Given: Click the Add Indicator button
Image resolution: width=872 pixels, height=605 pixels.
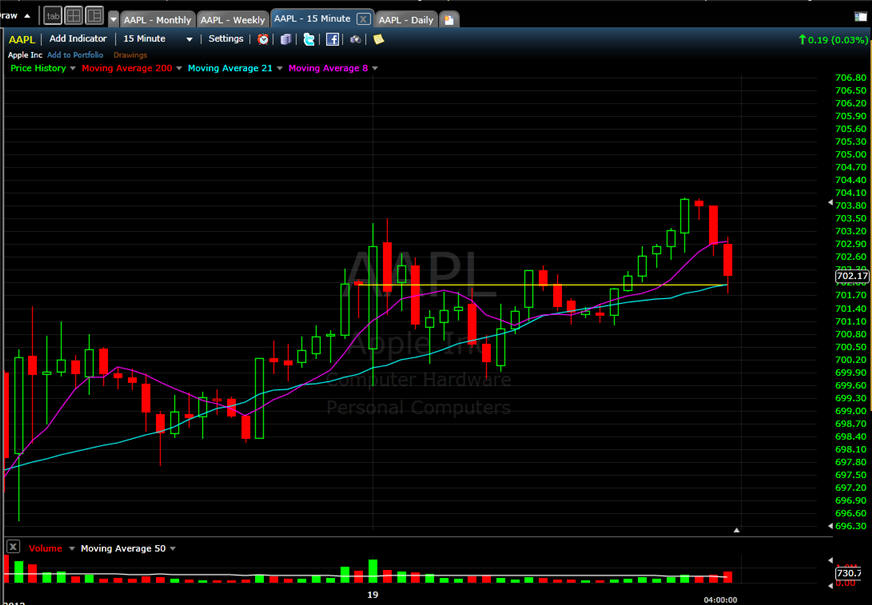Looking at the screenshot, I should [x=78, y=39].
